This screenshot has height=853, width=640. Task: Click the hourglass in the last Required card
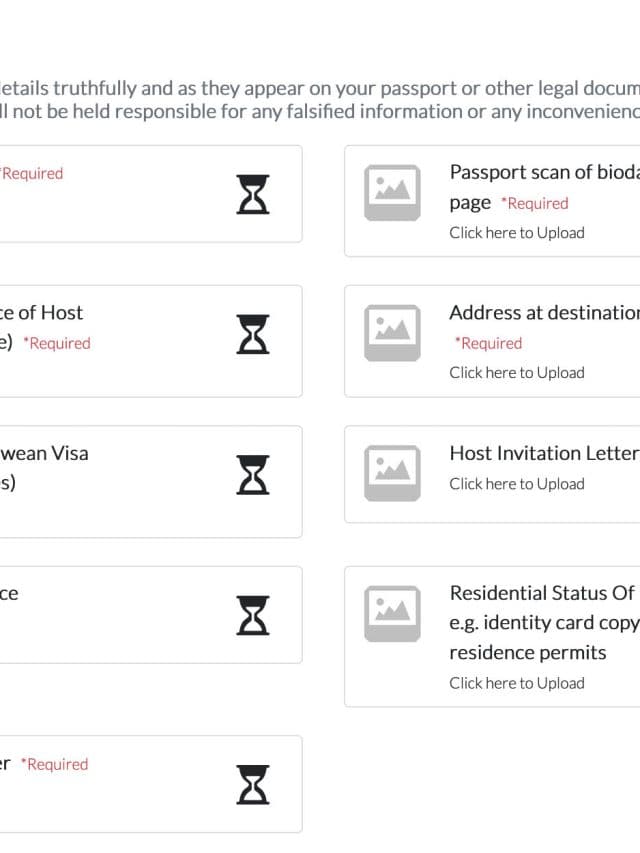pos(253,784)
